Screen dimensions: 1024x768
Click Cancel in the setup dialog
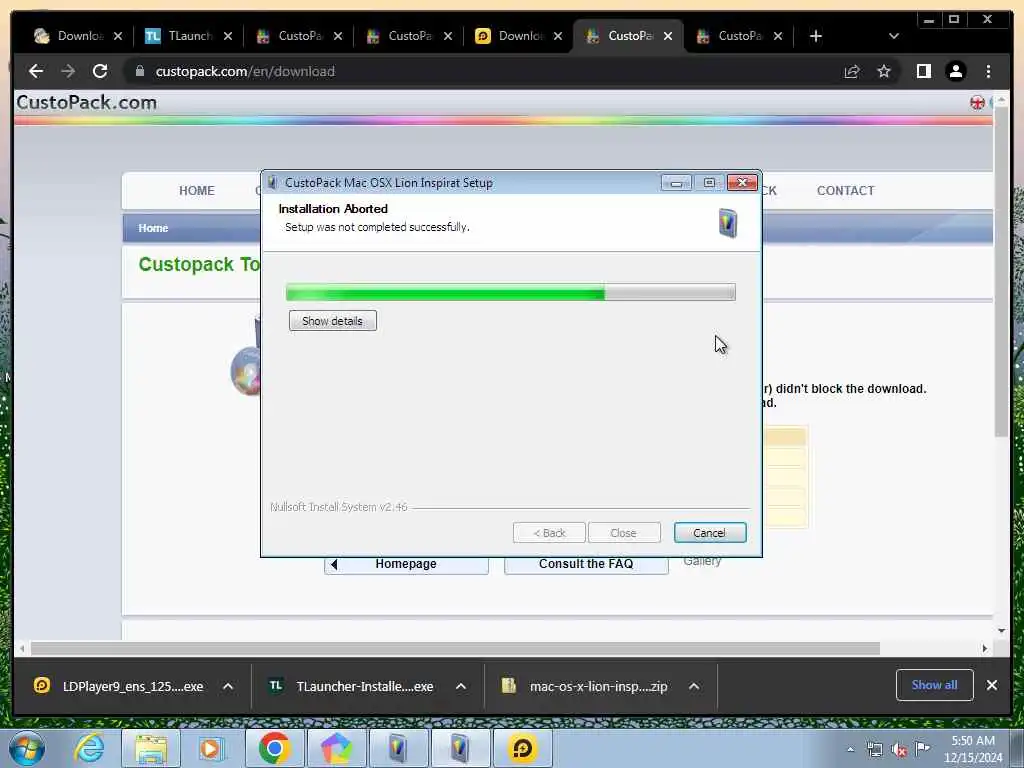point(709,533)
